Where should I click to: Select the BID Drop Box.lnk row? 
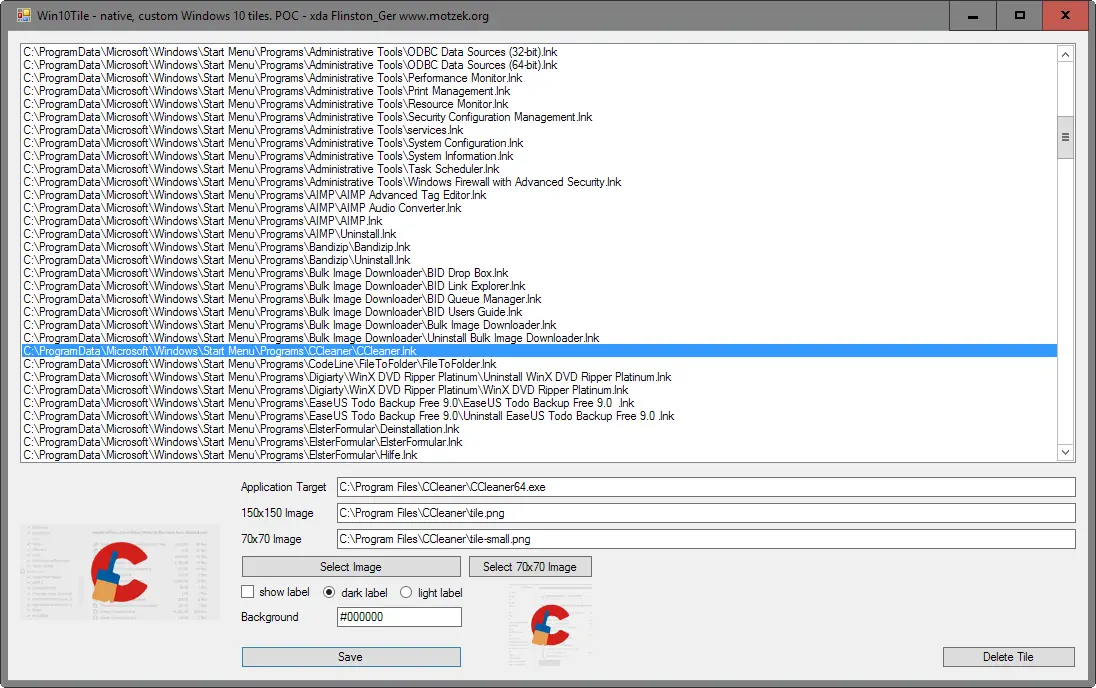[x=539, y=273]
